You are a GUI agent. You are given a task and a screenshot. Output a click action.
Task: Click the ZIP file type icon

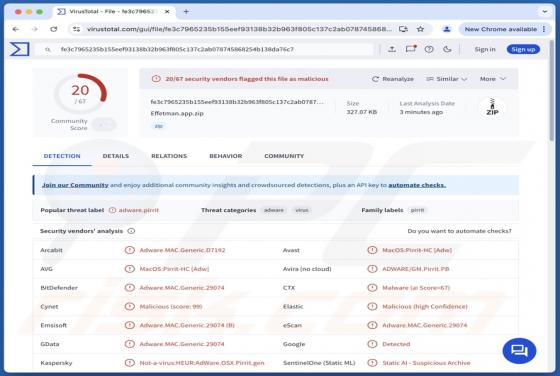492,107
